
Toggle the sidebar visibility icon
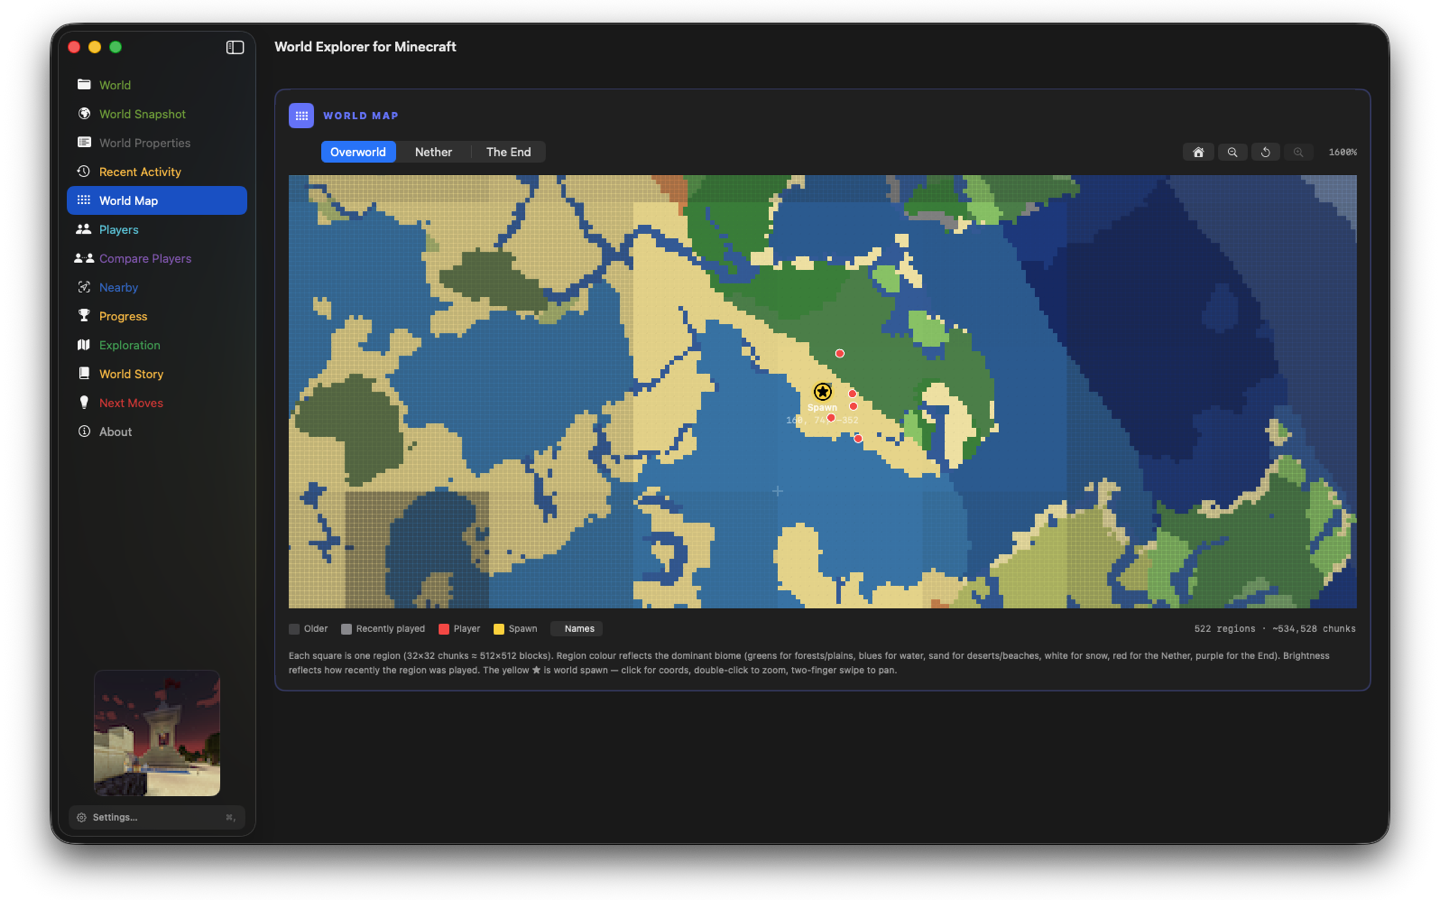point(235,47)
